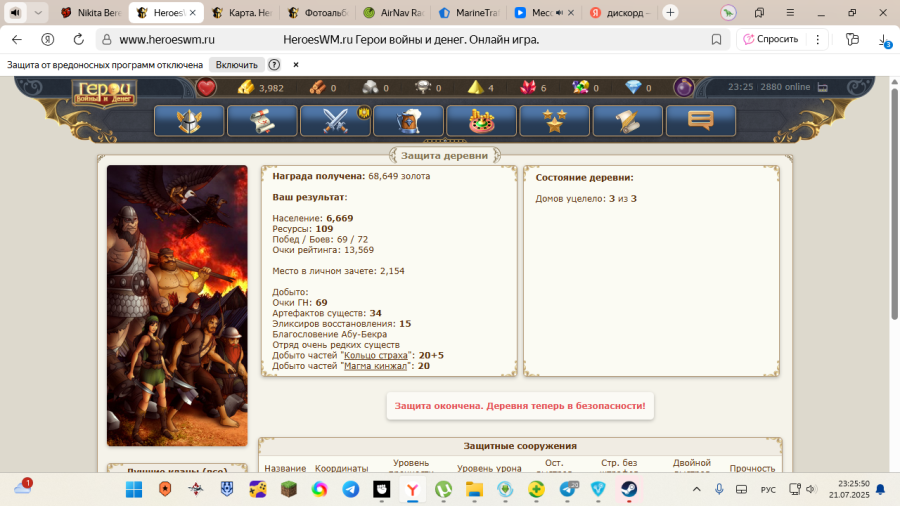Dismiss the malware protection notification bar
900x506 pixels.
pos(296,65)
